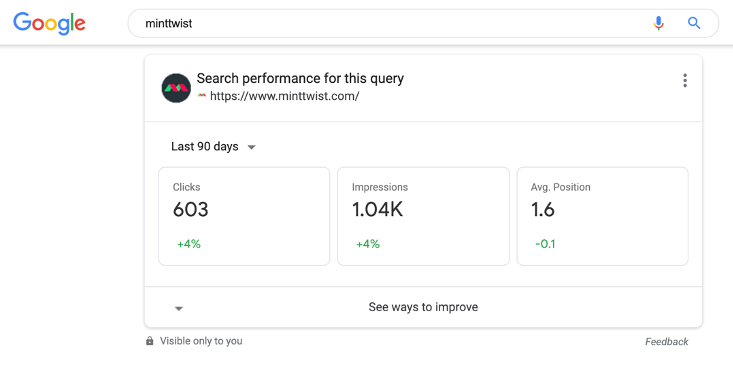
Task: Click the 603 clicks value
Action: [x=190, y=210]
